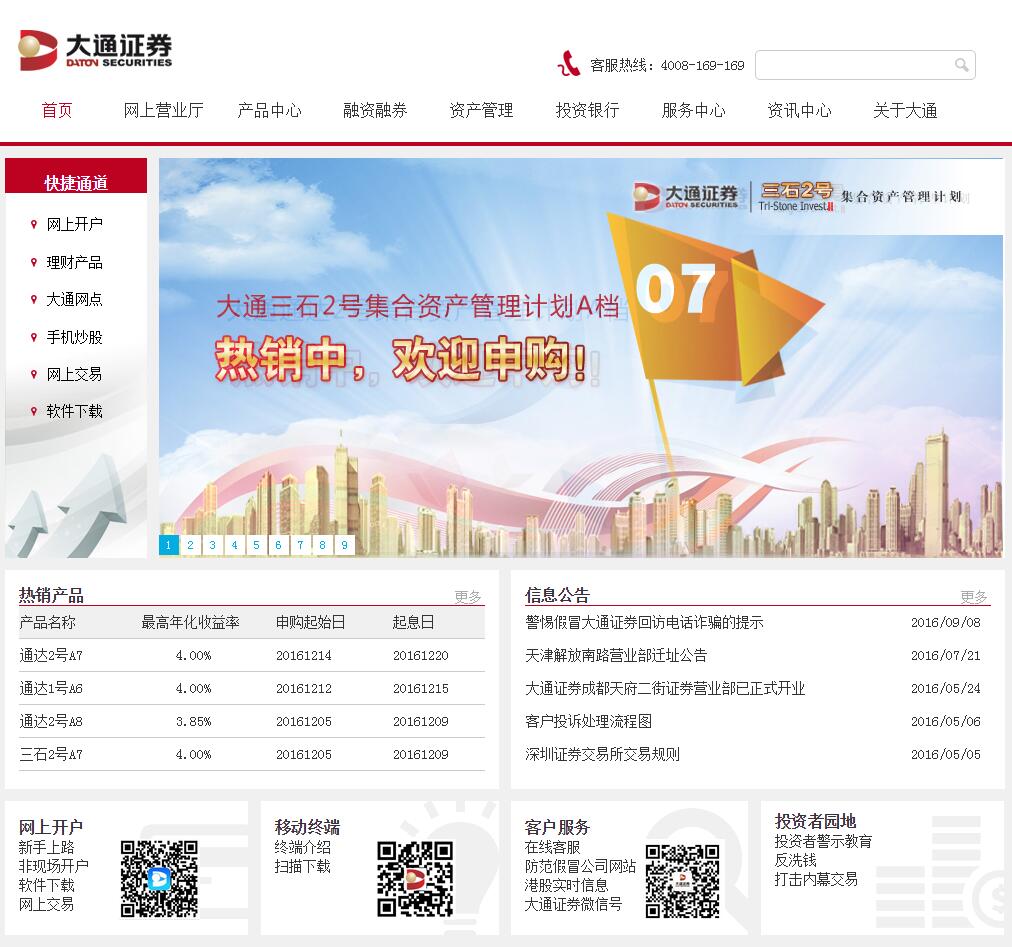This screenshot has height=947, width=1012.
Task: Click the 移动终端 QR code
Action: tap(415, 879)
